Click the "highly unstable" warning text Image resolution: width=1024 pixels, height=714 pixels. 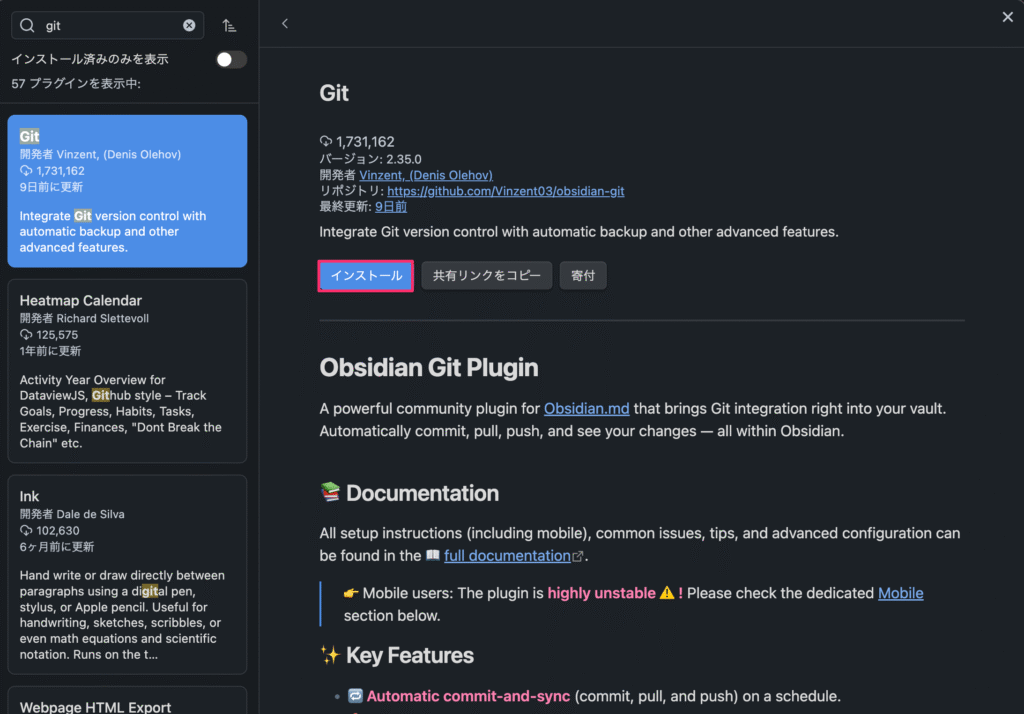601,593
